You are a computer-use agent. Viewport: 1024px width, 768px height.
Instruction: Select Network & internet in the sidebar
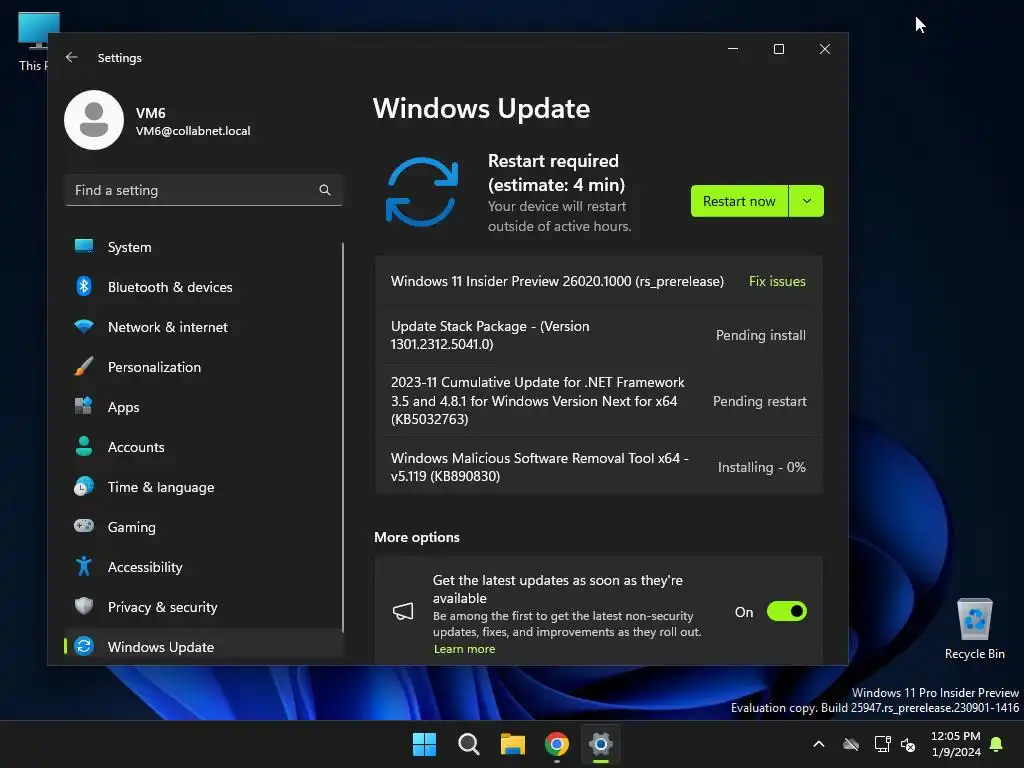coord(204,327)
